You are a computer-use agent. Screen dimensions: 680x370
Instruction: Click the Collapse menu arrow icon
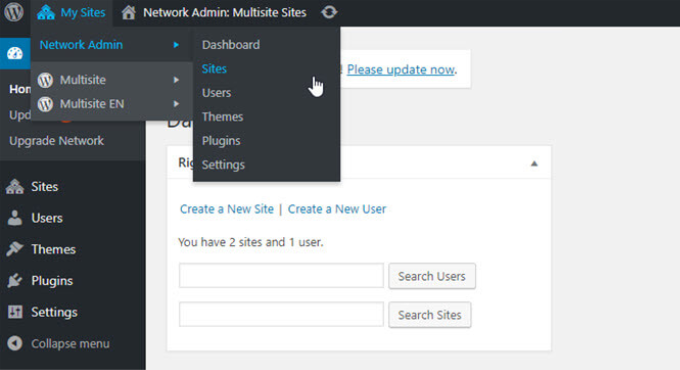15,344
